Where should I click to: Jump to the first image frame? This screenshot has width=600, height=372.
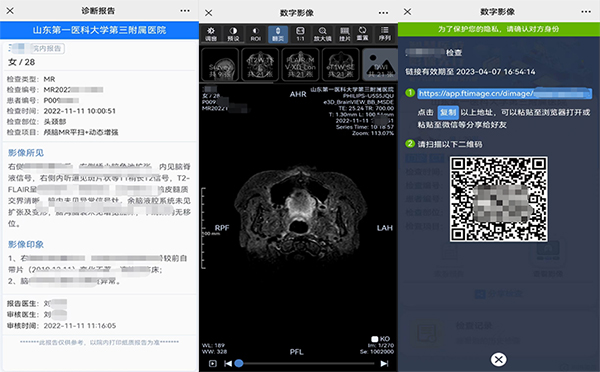point(228,363)
